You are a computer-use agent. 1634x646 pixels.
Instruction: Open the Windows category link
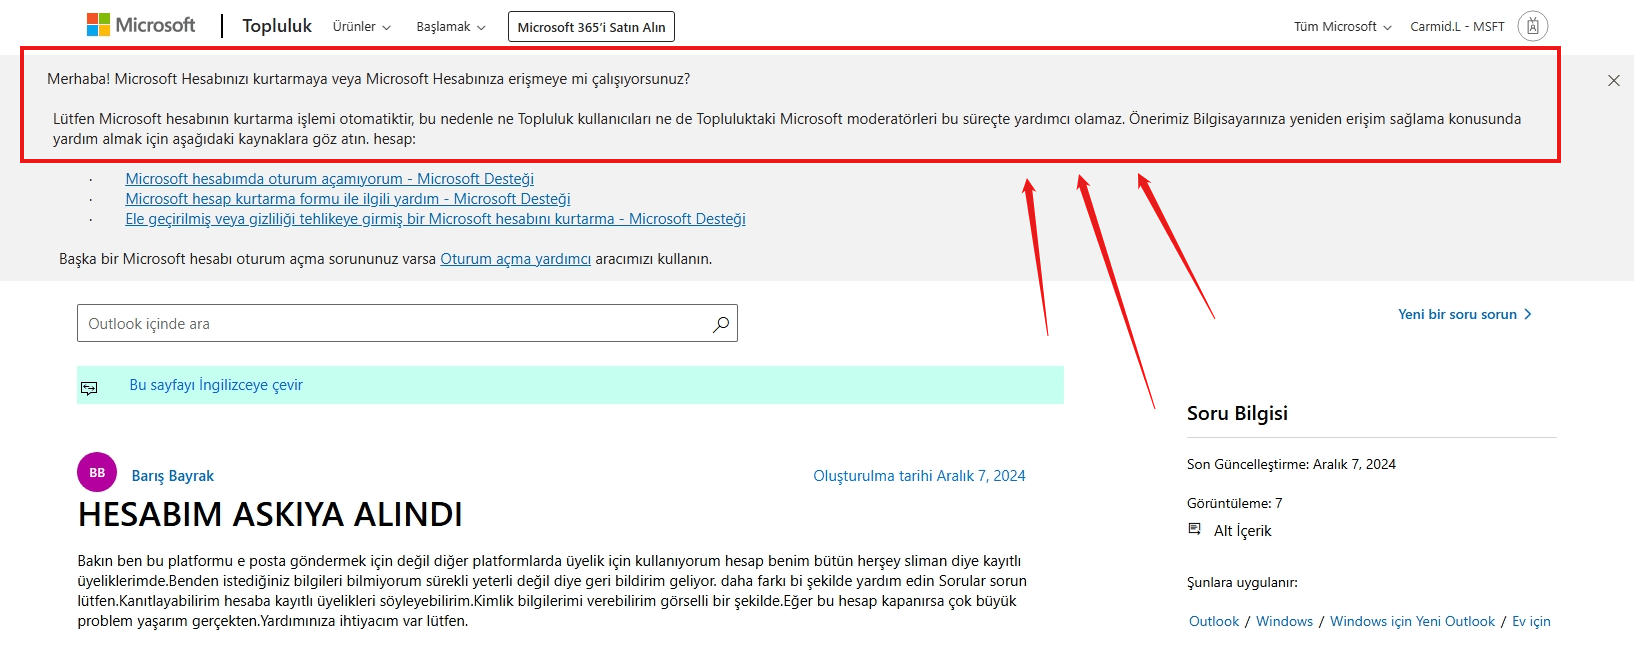pyautogui.click(x=1284, y=621)
